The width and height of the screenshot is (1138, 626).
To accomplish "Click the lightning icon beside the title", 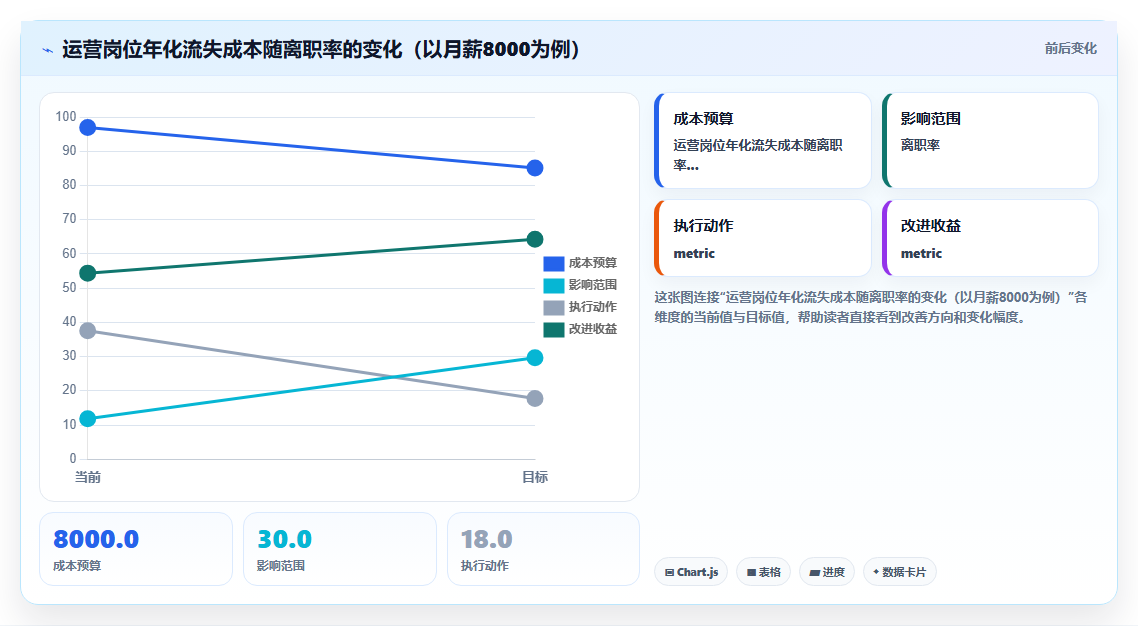I will coord(48,50).
